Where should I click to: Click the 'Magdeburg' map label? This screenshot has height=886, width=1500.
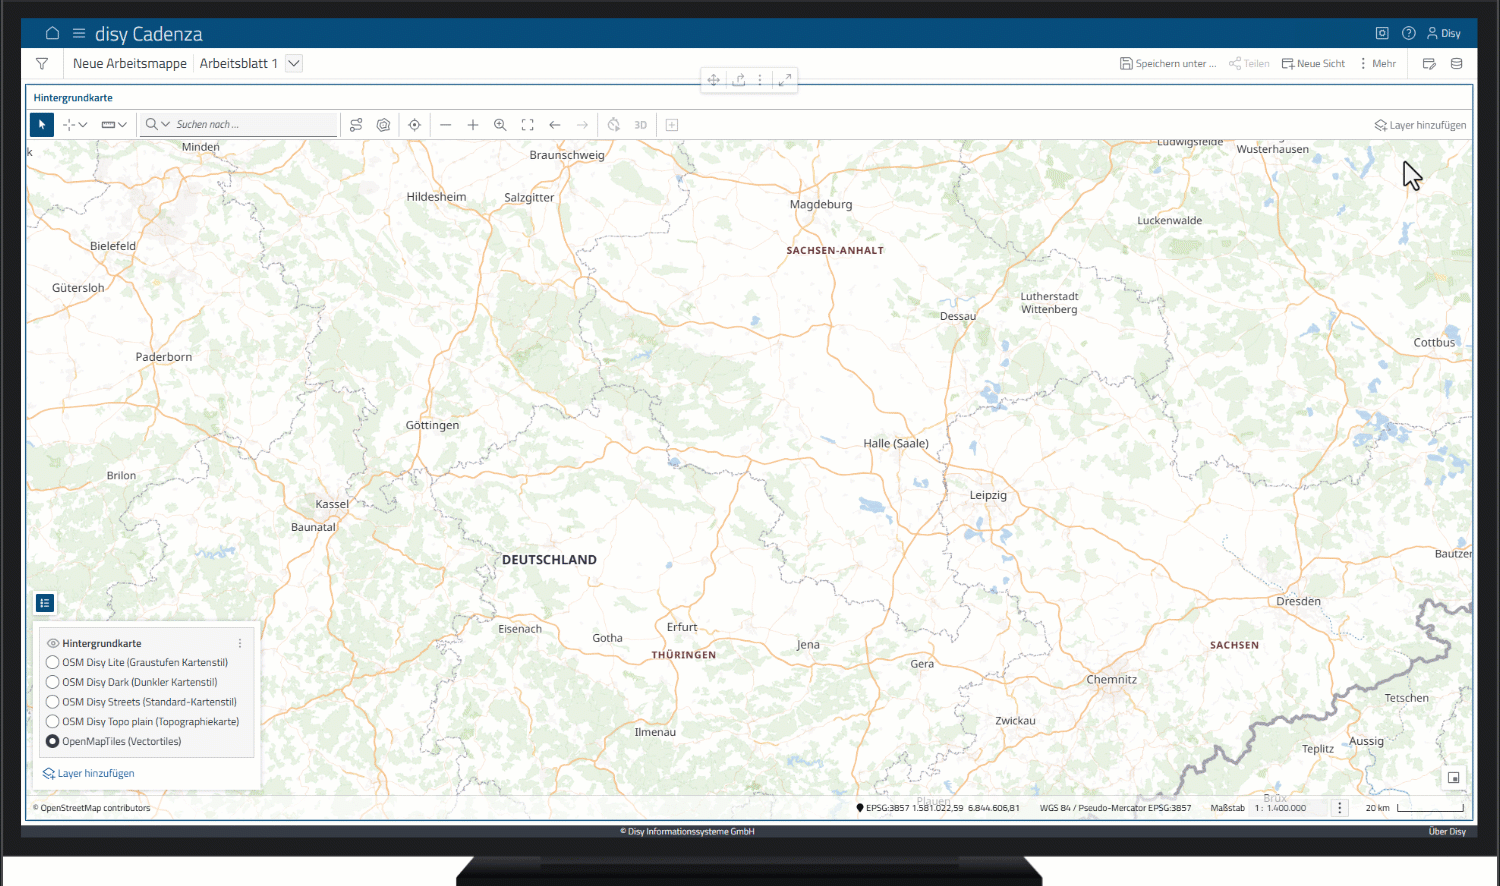(x=821, y=204)
